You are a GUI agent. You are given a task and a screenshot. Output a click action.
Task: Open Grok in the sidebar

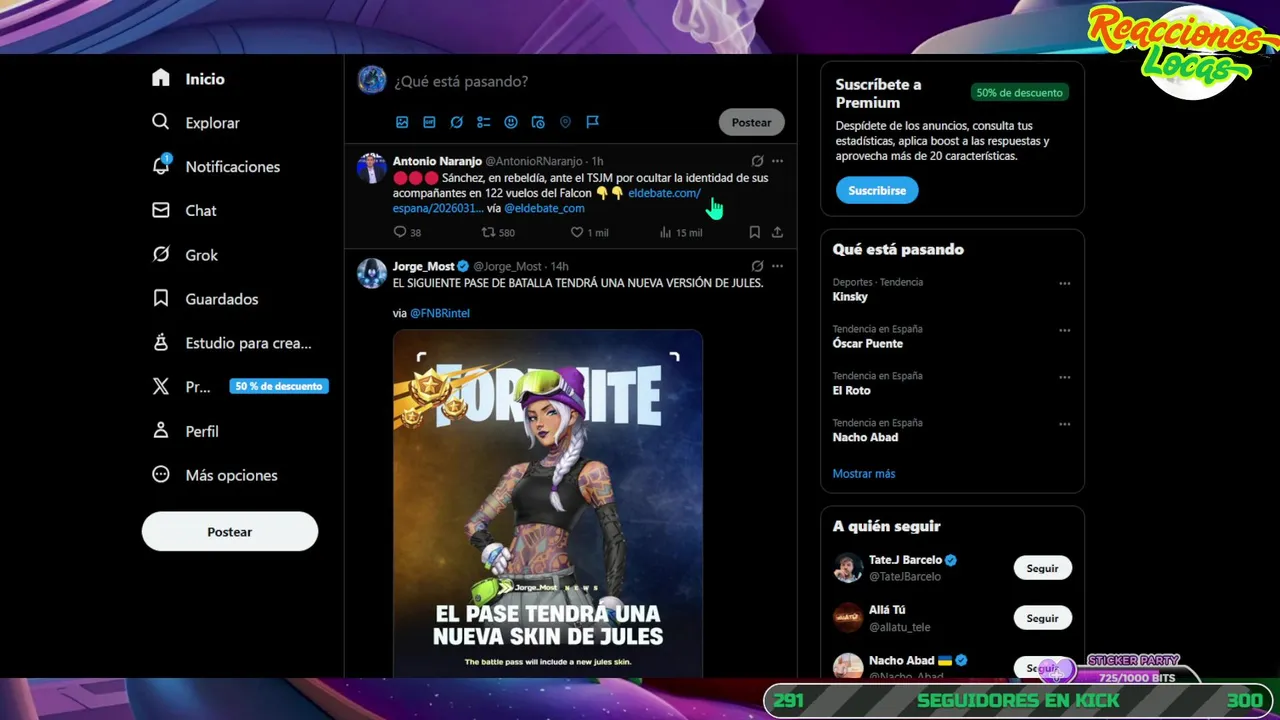coord(185,255)
